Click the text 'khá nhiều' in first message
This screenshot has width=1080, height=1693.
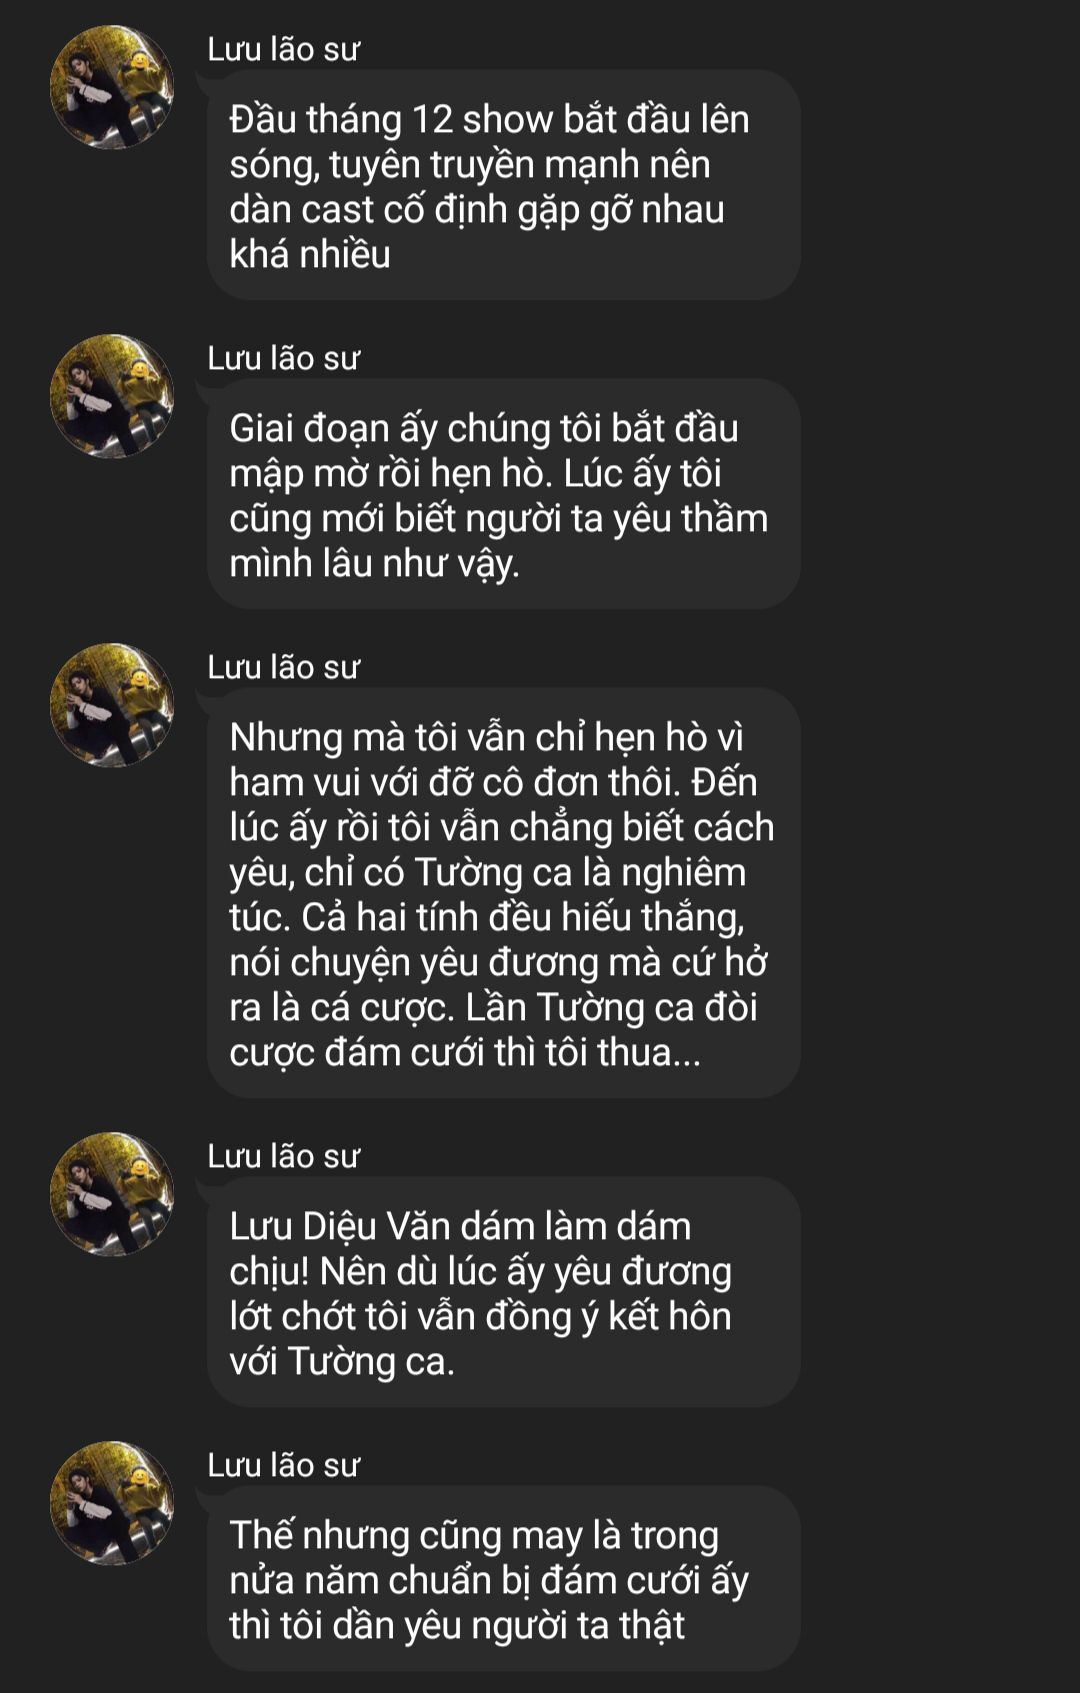[310, 254]
